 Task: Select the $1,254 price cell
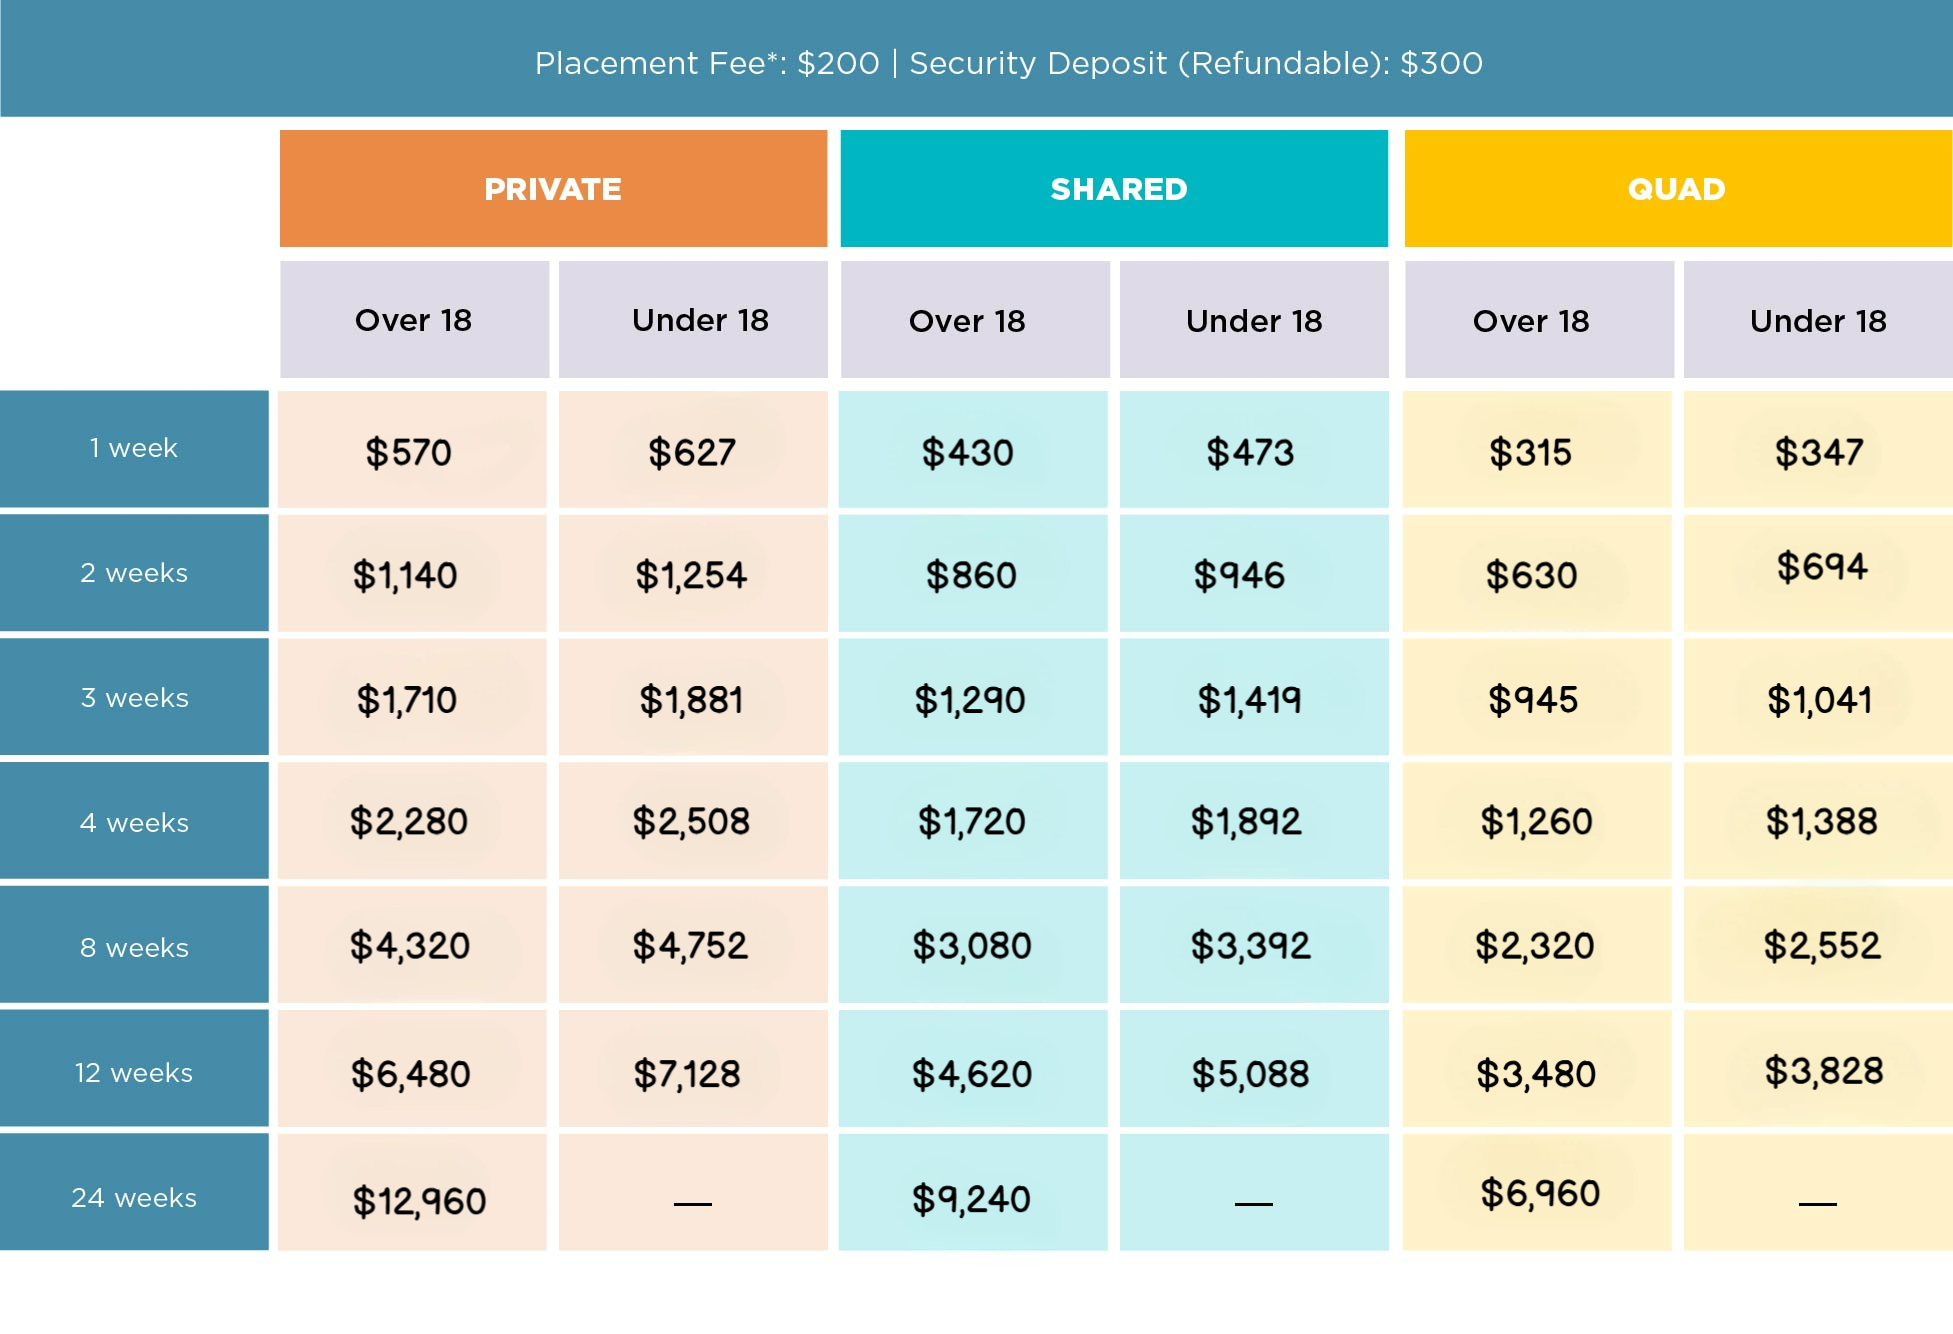click(x=691, y=575)
